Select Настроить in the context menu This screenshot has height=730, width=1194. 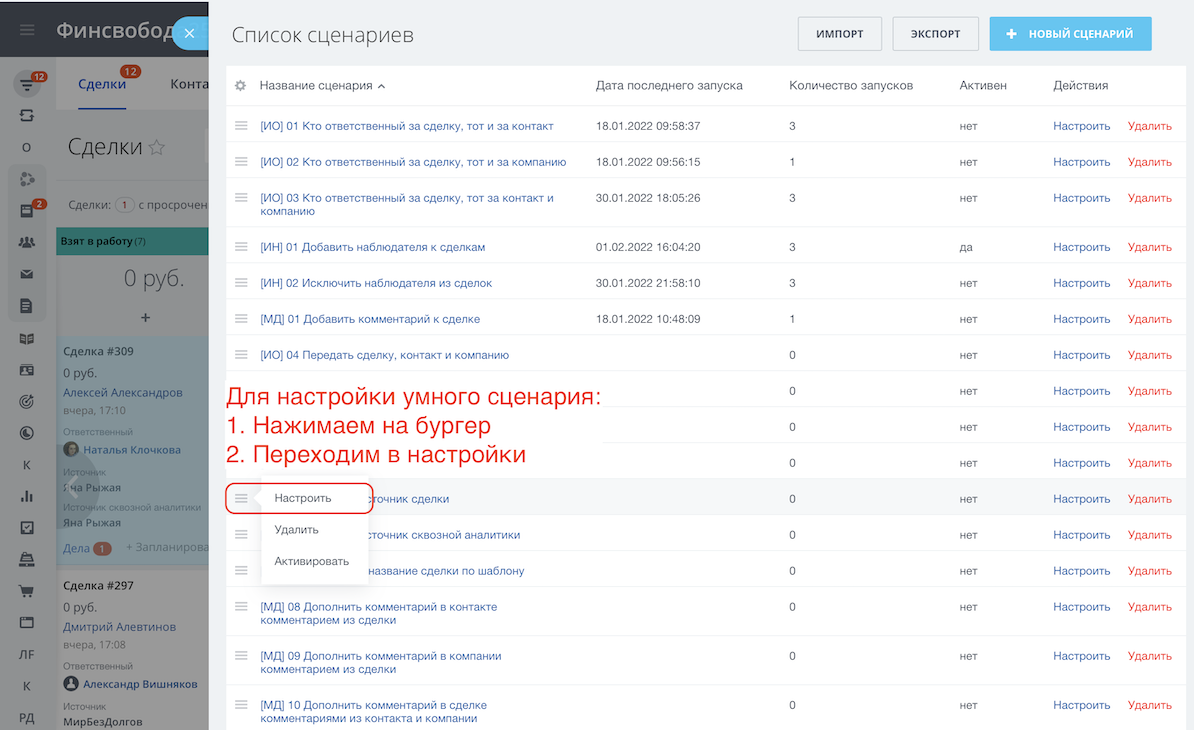click(302, 498)
